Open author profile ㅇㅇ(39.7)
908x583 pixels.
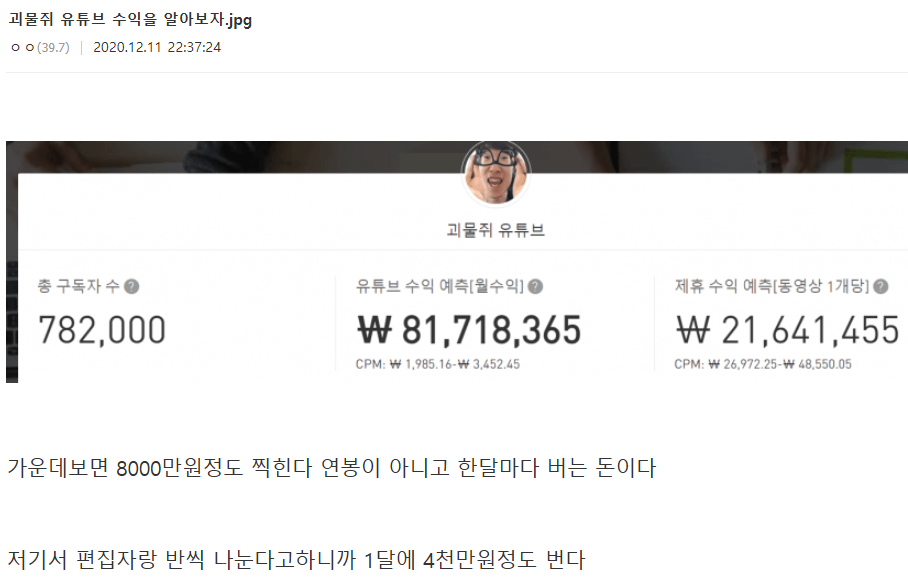40,47
